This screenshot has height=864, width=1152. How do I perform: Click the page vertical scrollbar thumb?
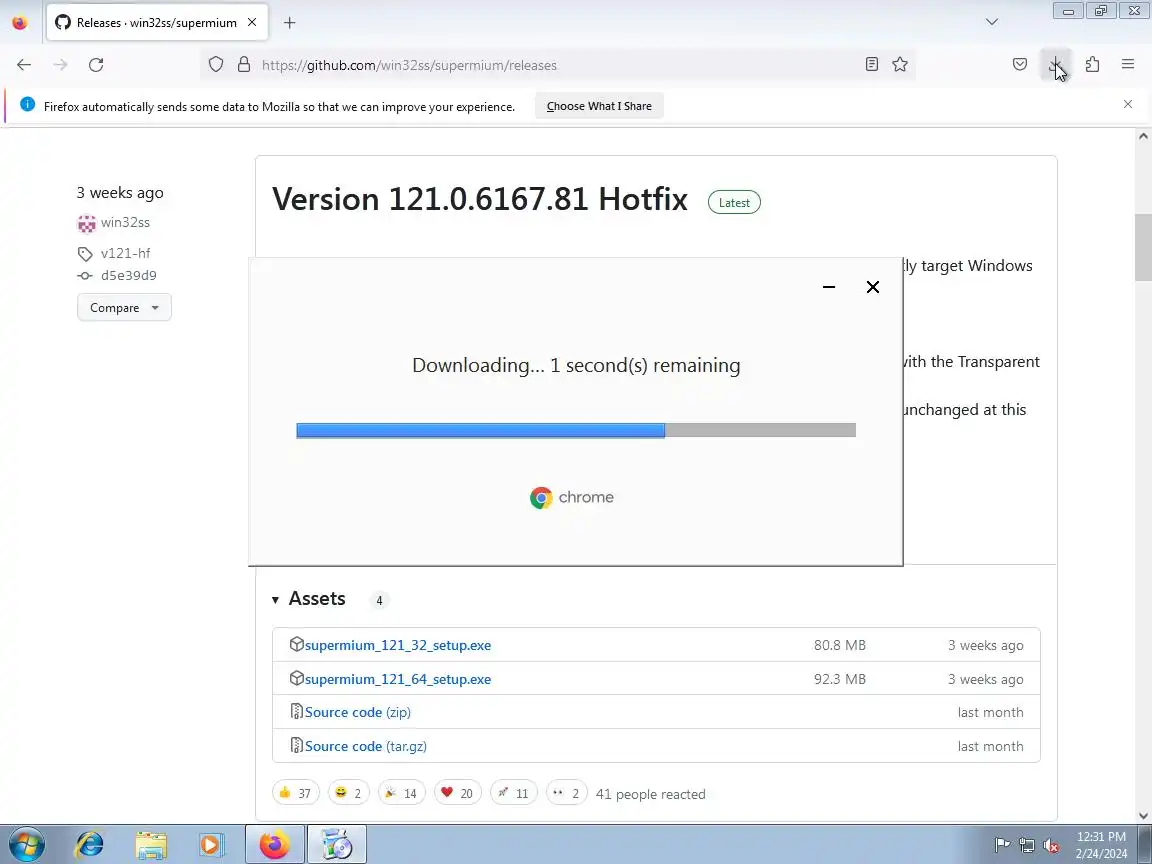1143,248
